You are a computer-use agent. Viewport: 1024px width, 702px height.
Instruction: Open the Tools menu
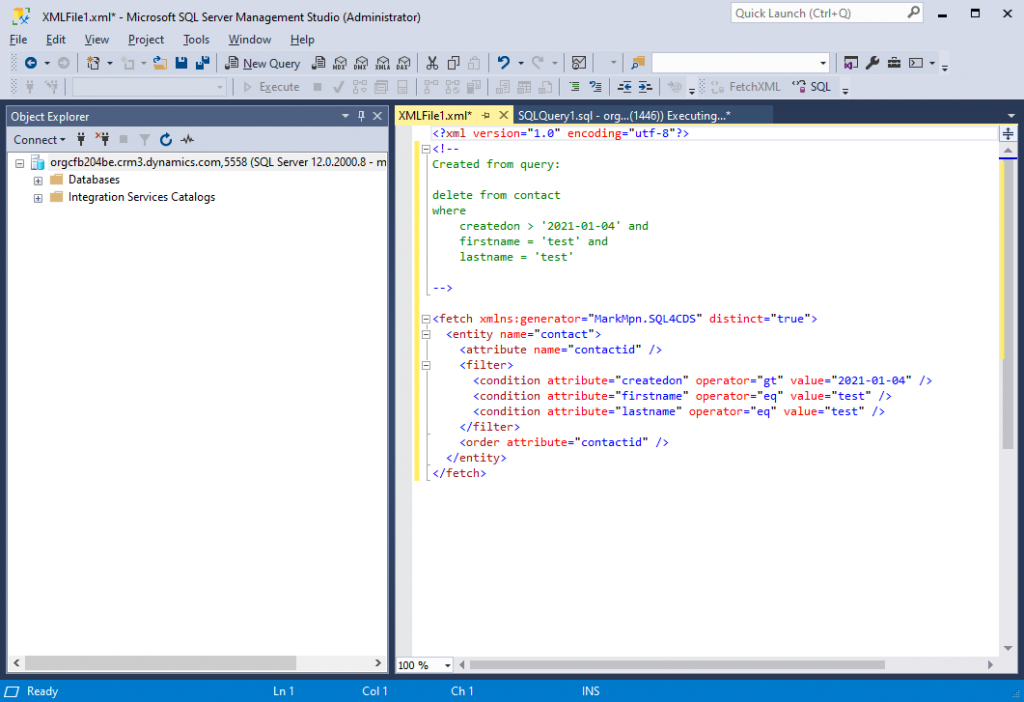pyautogui.click(x=196, y=40)
